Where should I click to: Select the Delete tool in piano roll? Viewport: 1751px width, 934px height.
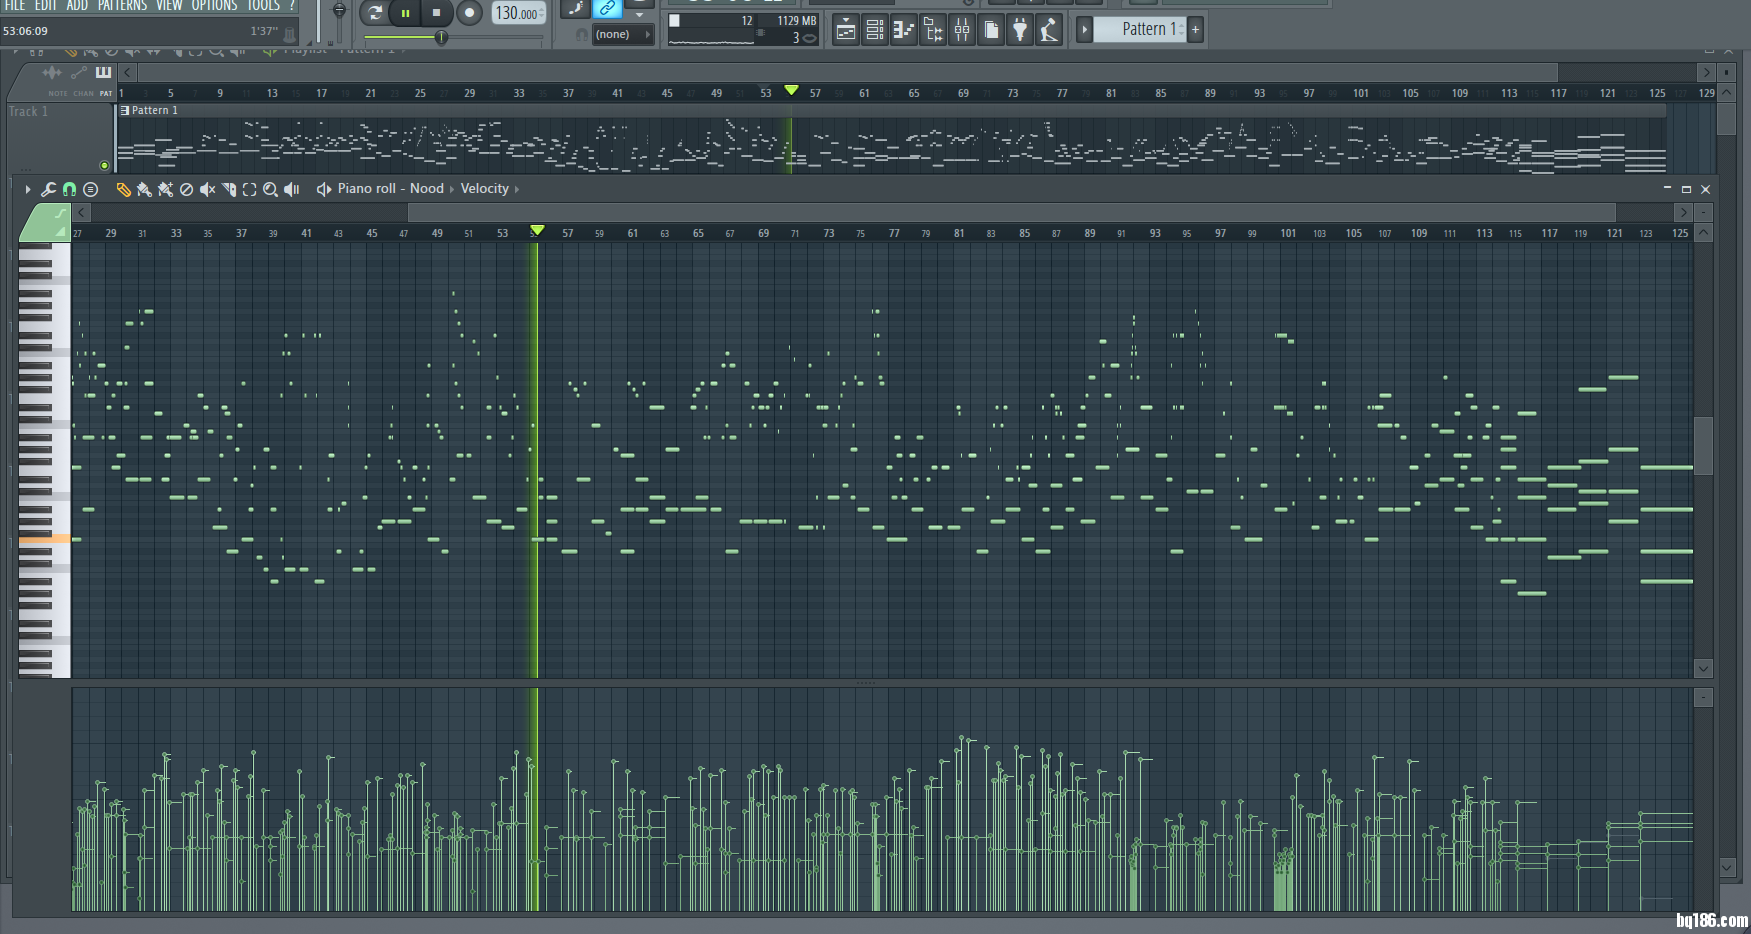click(186, 189)
